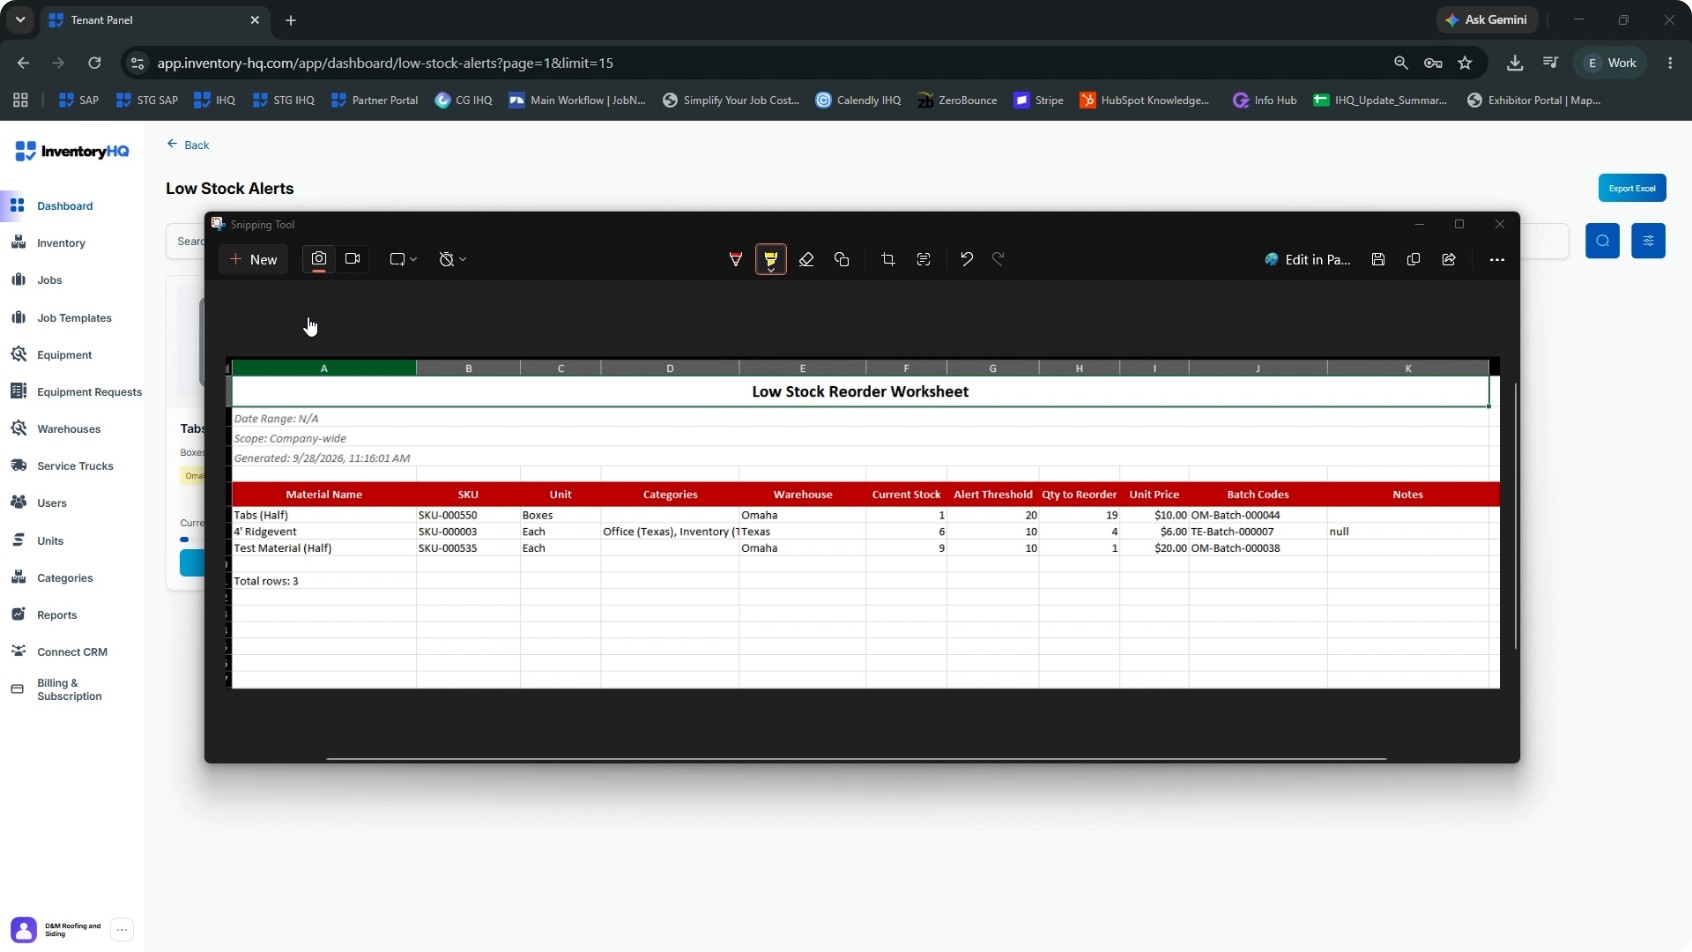Bookmark this page with the star icon

click(1465, 63)
